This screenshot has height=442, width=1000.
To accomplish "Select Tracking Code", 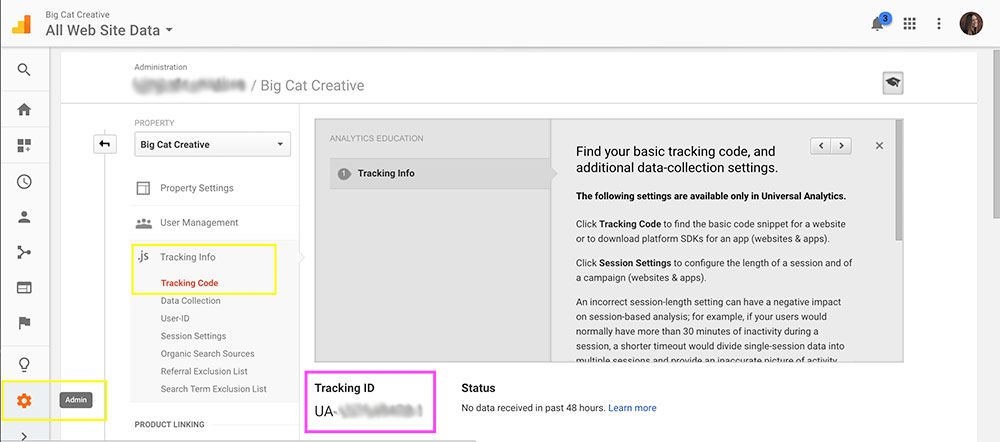I will click(x=189, y=283).
